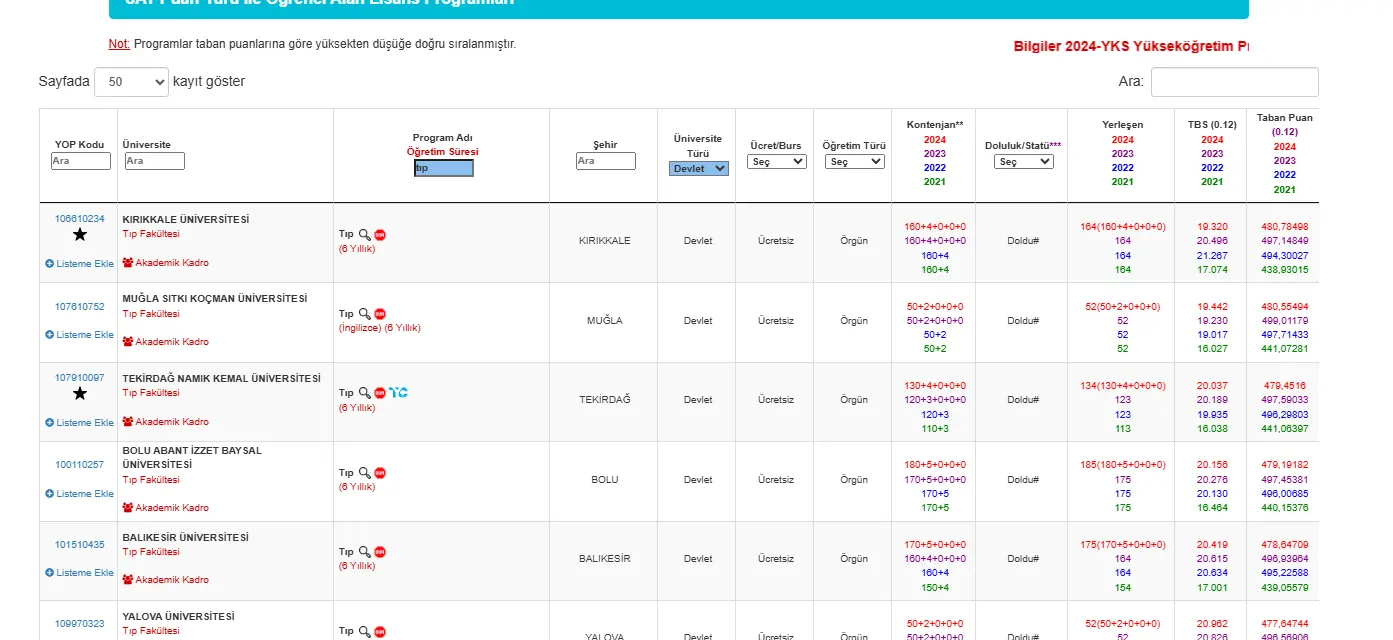Open Üniversite Türü filter showing Devlet
This screenshot has height=640, width=1393.
point(699,168)
